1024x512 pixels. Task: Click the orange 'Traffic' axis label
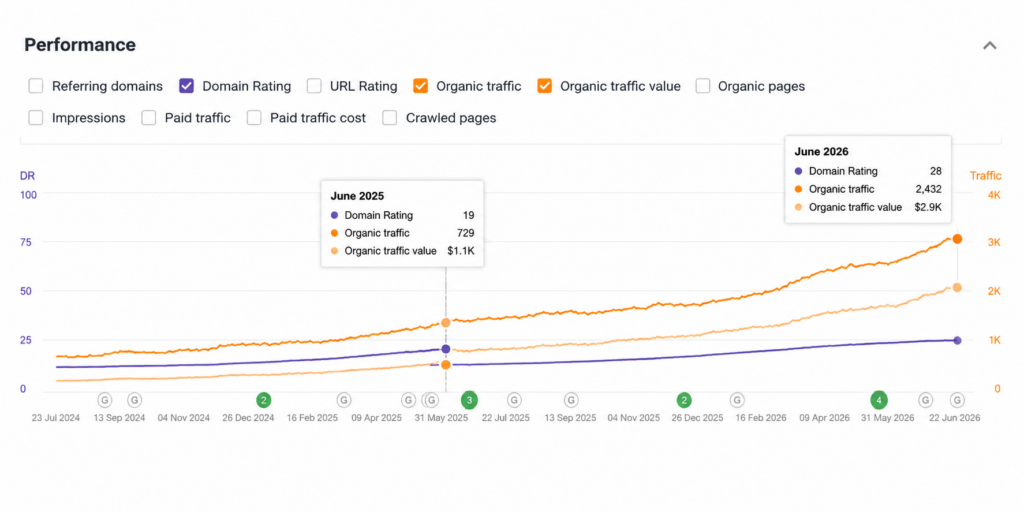[985, 176]
